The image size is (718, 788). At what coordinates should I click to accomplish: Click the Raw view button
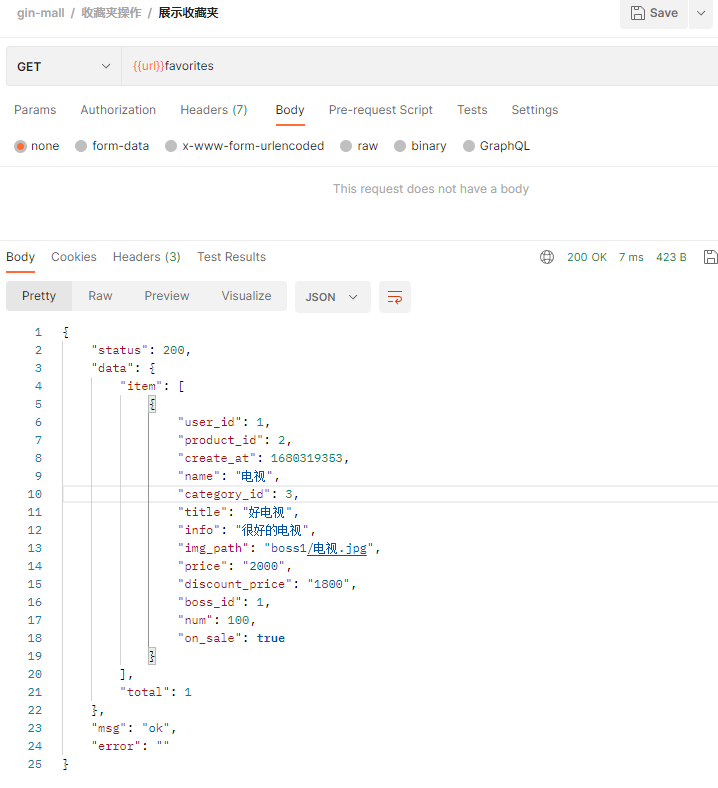[100, 296]
